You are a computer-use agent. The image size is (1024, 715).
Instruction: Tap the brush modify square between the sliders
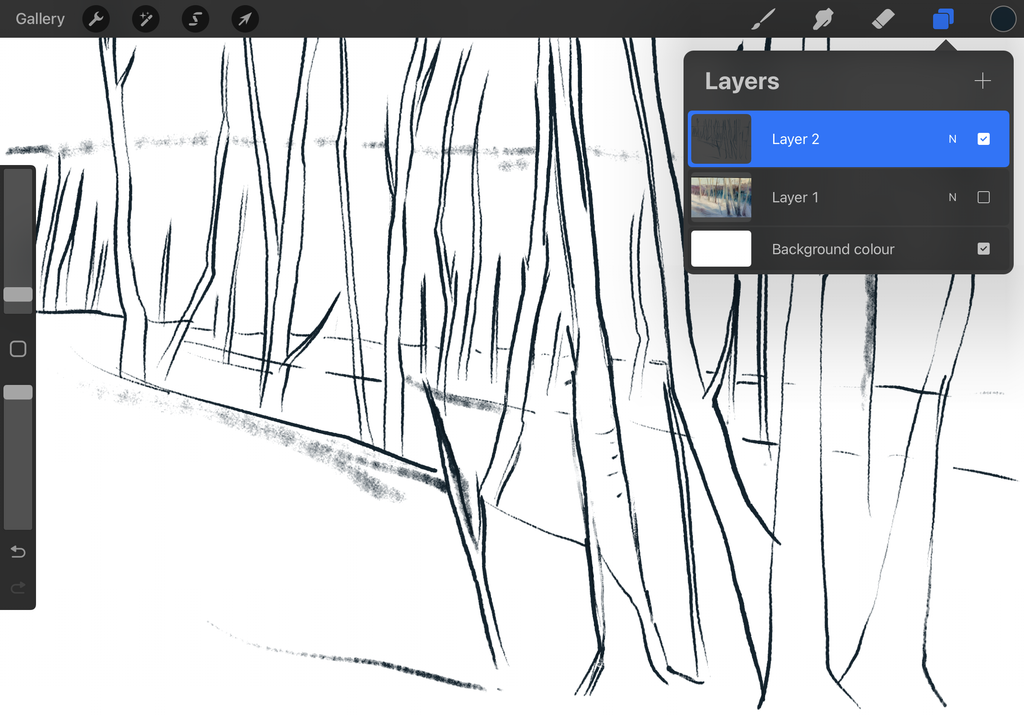(x=17, y=348)
